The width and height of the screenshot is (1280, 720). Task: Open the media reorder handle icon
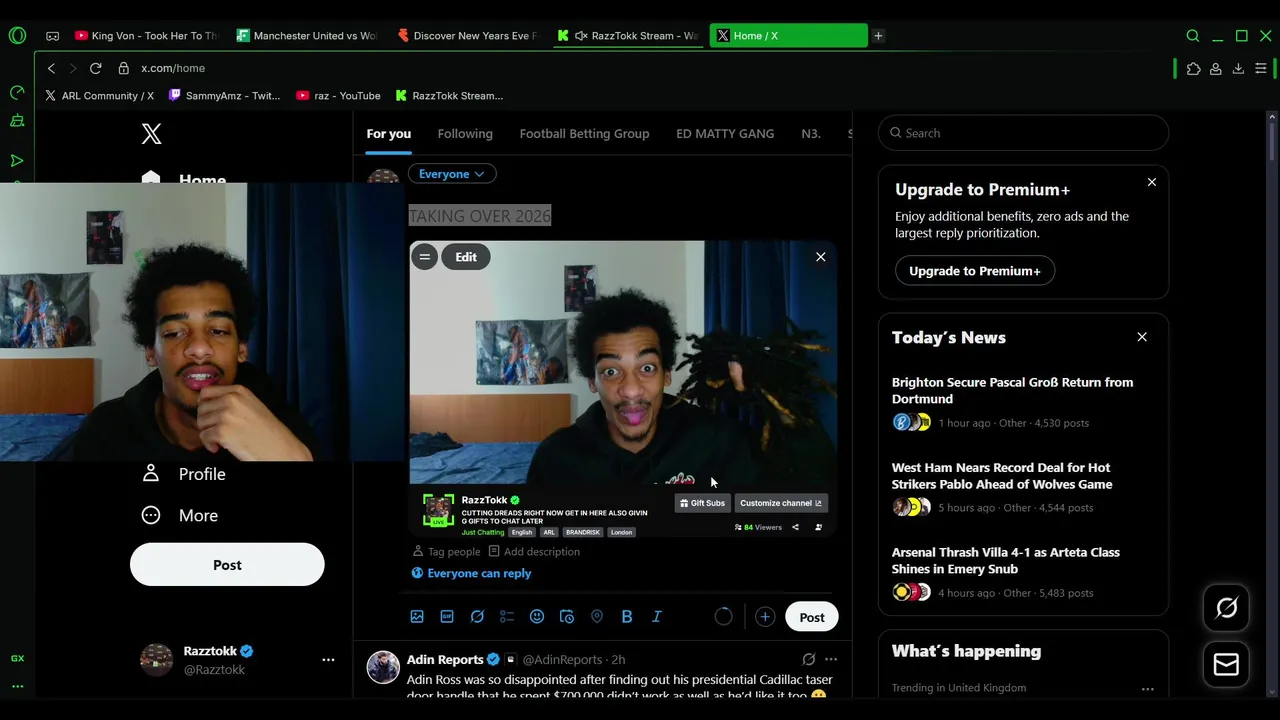[424, 257]
